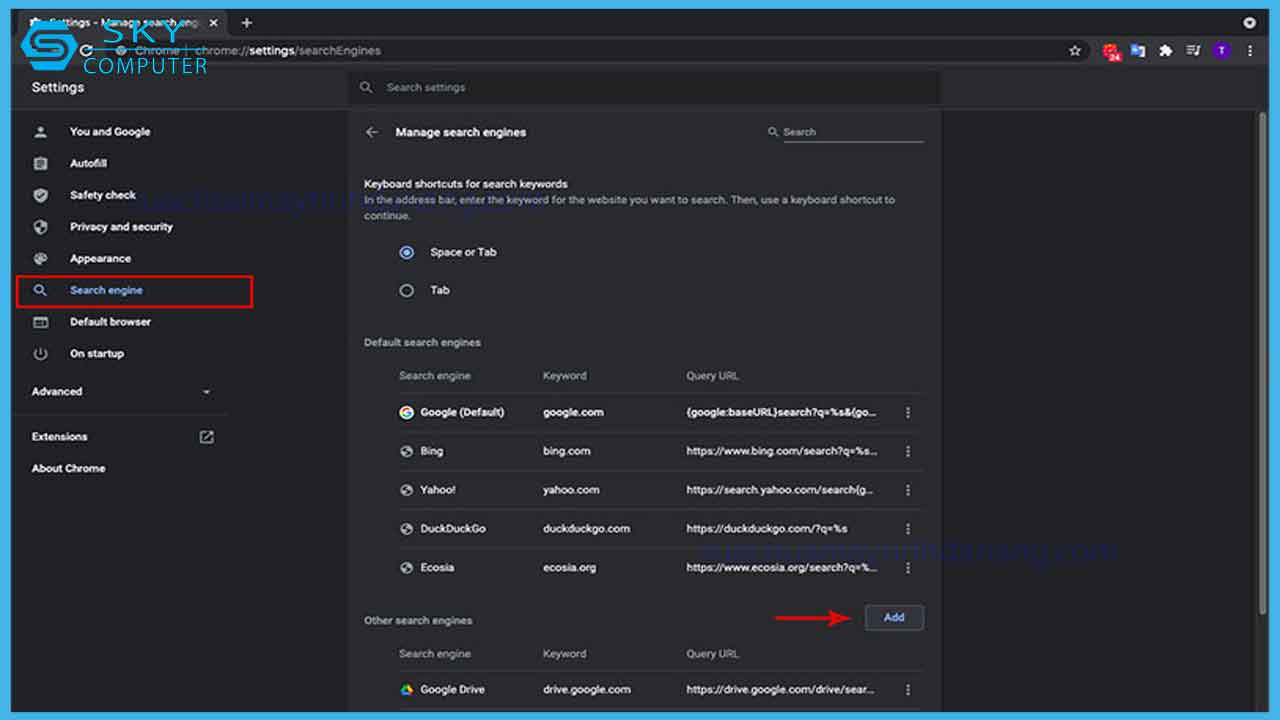
Task: Reload the page with the refresh icon
Action: [86, 51]
